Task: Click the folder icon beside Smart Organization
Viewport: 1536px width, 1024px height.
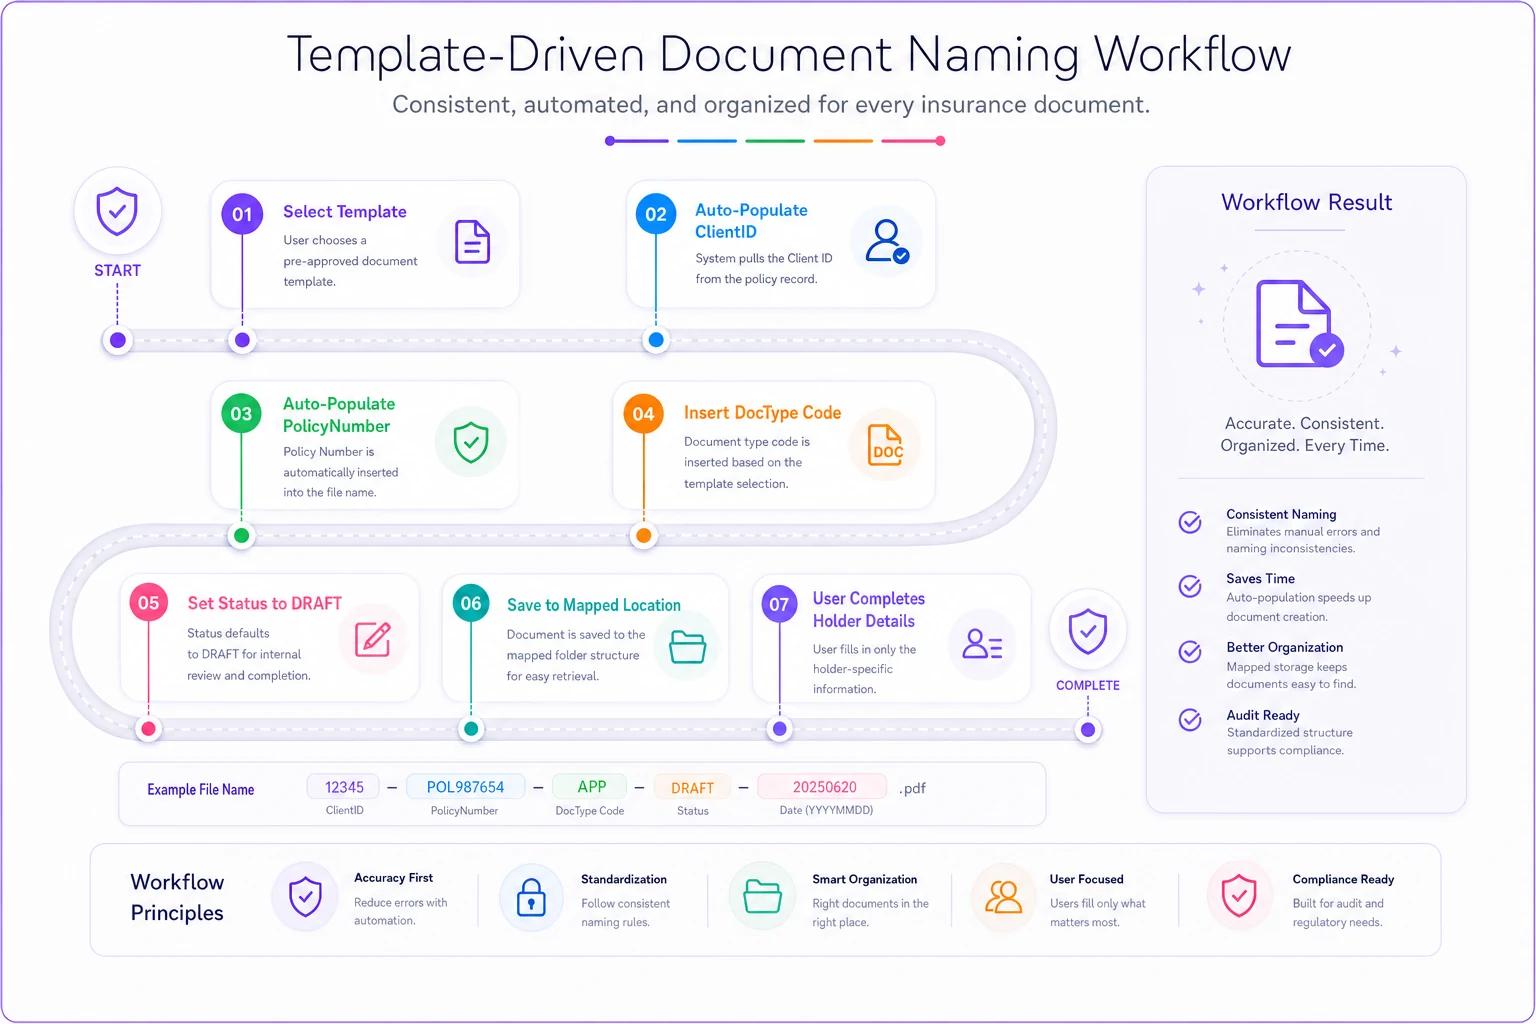Action: pyautogui.click(x=763, y=896)
